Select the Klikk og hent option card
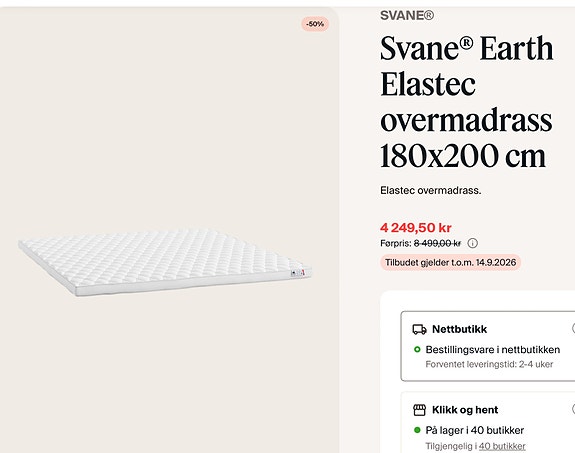The height and width of the screenshot is (453, 575). [488, 423]
